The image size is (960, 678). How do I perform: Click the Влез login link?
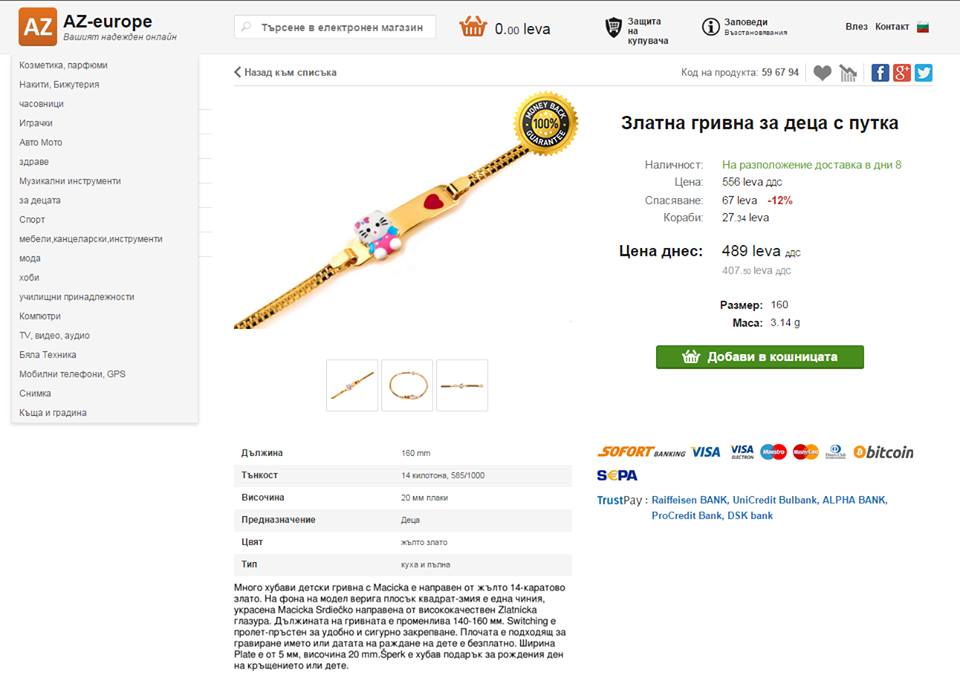(x=856, y=27)
